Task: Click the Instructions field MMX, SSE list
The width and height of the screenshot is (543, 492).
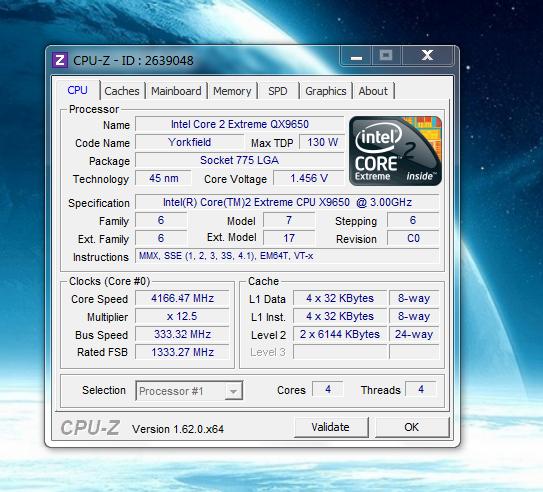Action: pos(287,256)
